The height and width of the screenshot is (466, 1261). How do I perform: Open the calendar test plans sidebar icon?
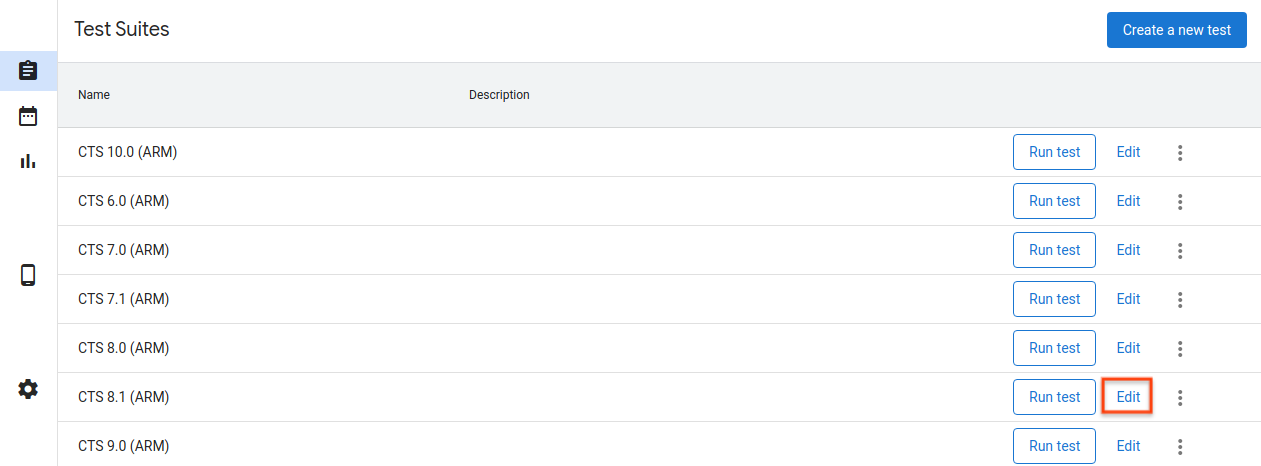tap(28, 116)
